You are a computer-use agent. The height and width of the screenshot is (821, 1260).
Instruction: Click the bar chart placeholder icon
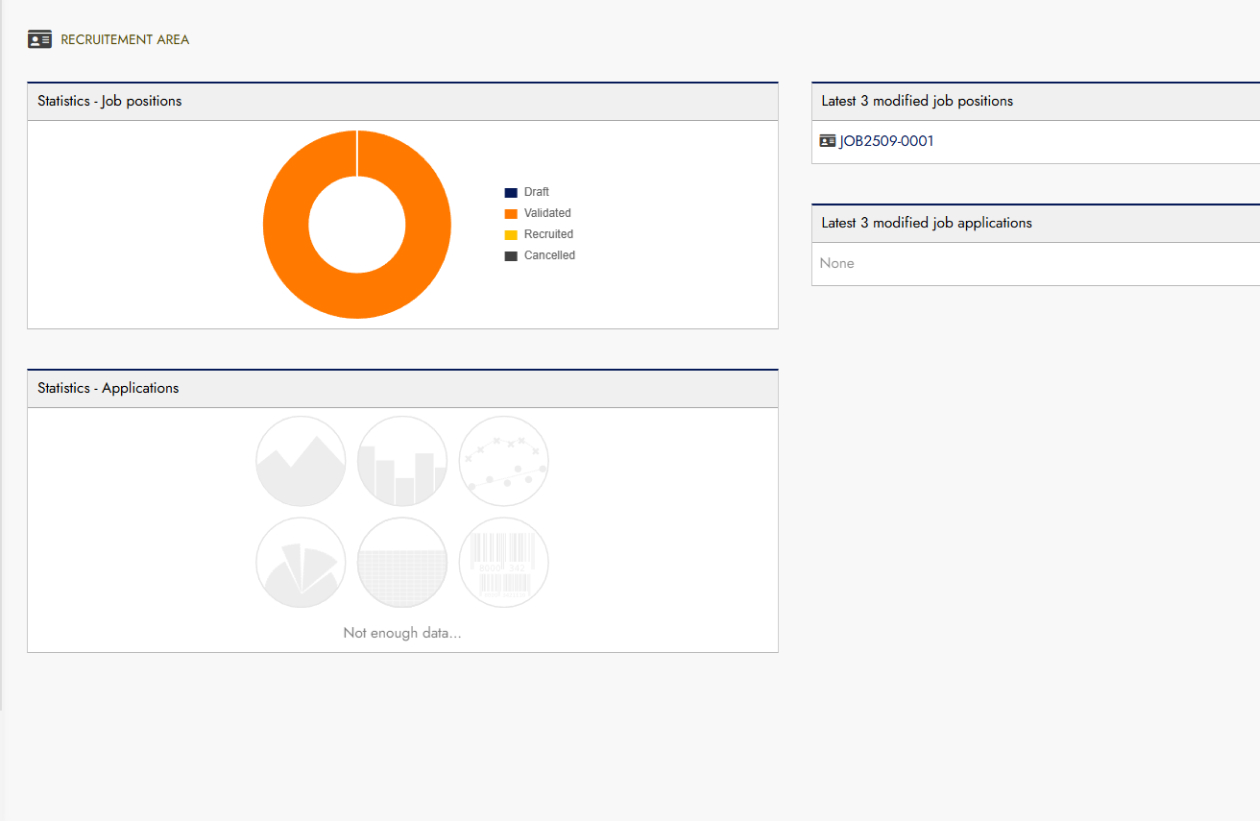[402, 461]
